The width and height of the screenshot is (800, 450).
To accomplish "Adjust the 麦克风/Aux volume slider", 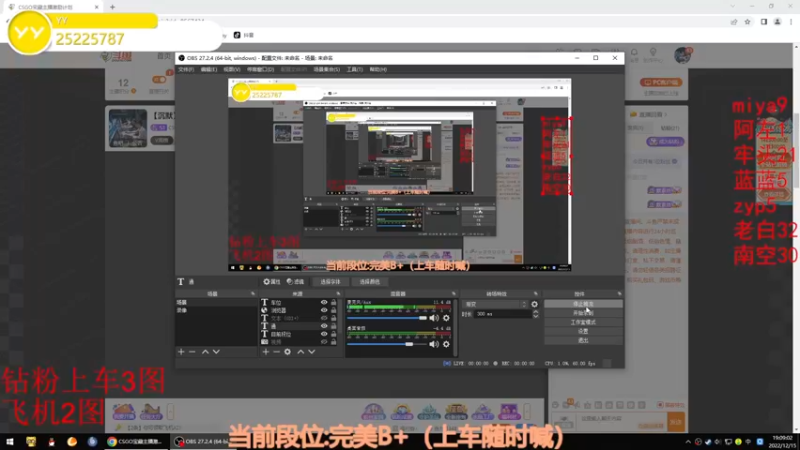I will [x=387, y=318].
